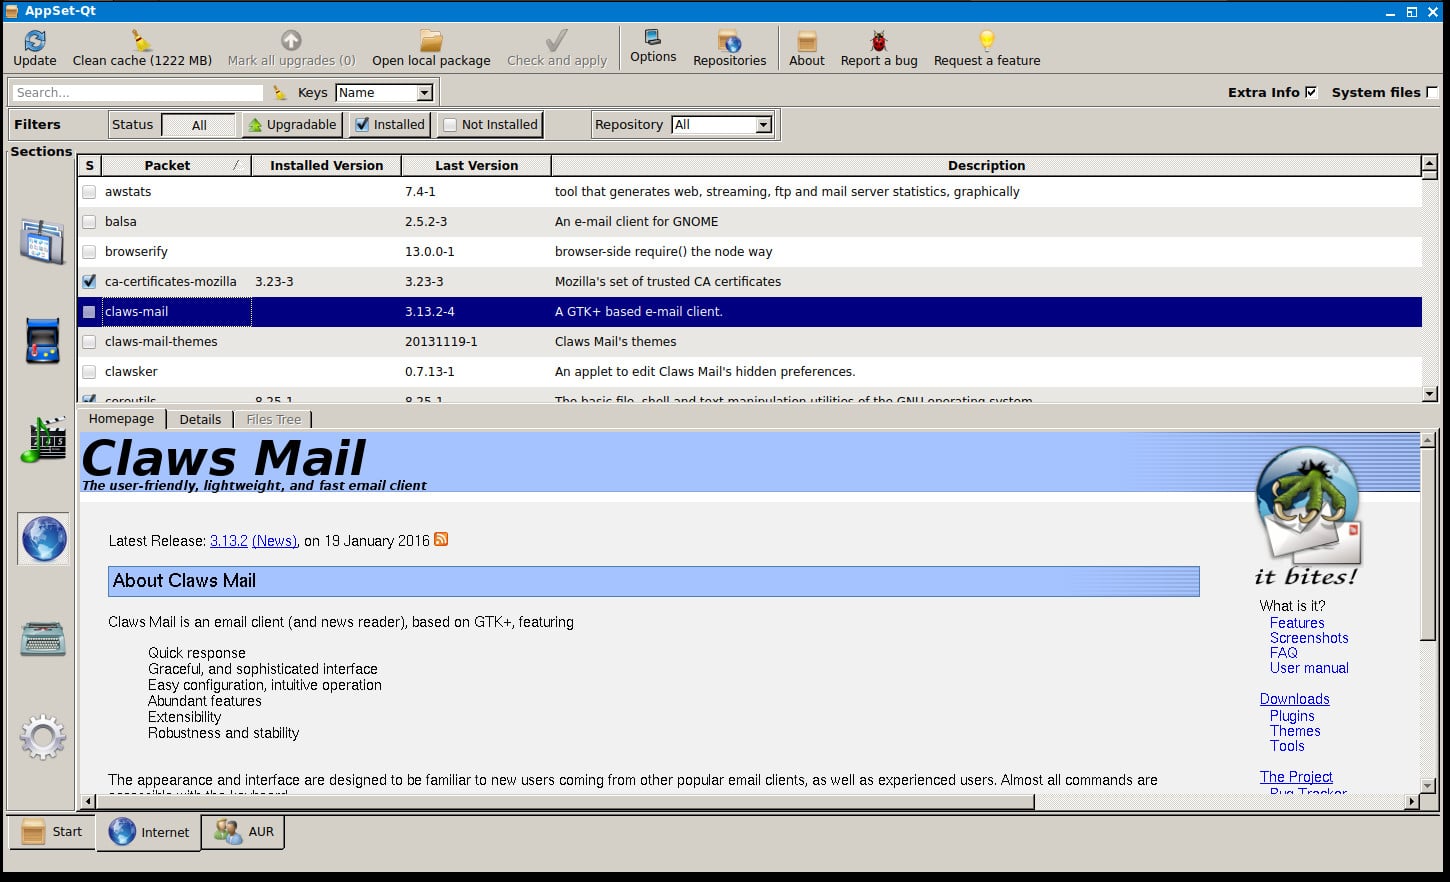This screenshot has height=882, width=1450.
Task: Select the arcade Games section icon
Action: coord(43,340)
